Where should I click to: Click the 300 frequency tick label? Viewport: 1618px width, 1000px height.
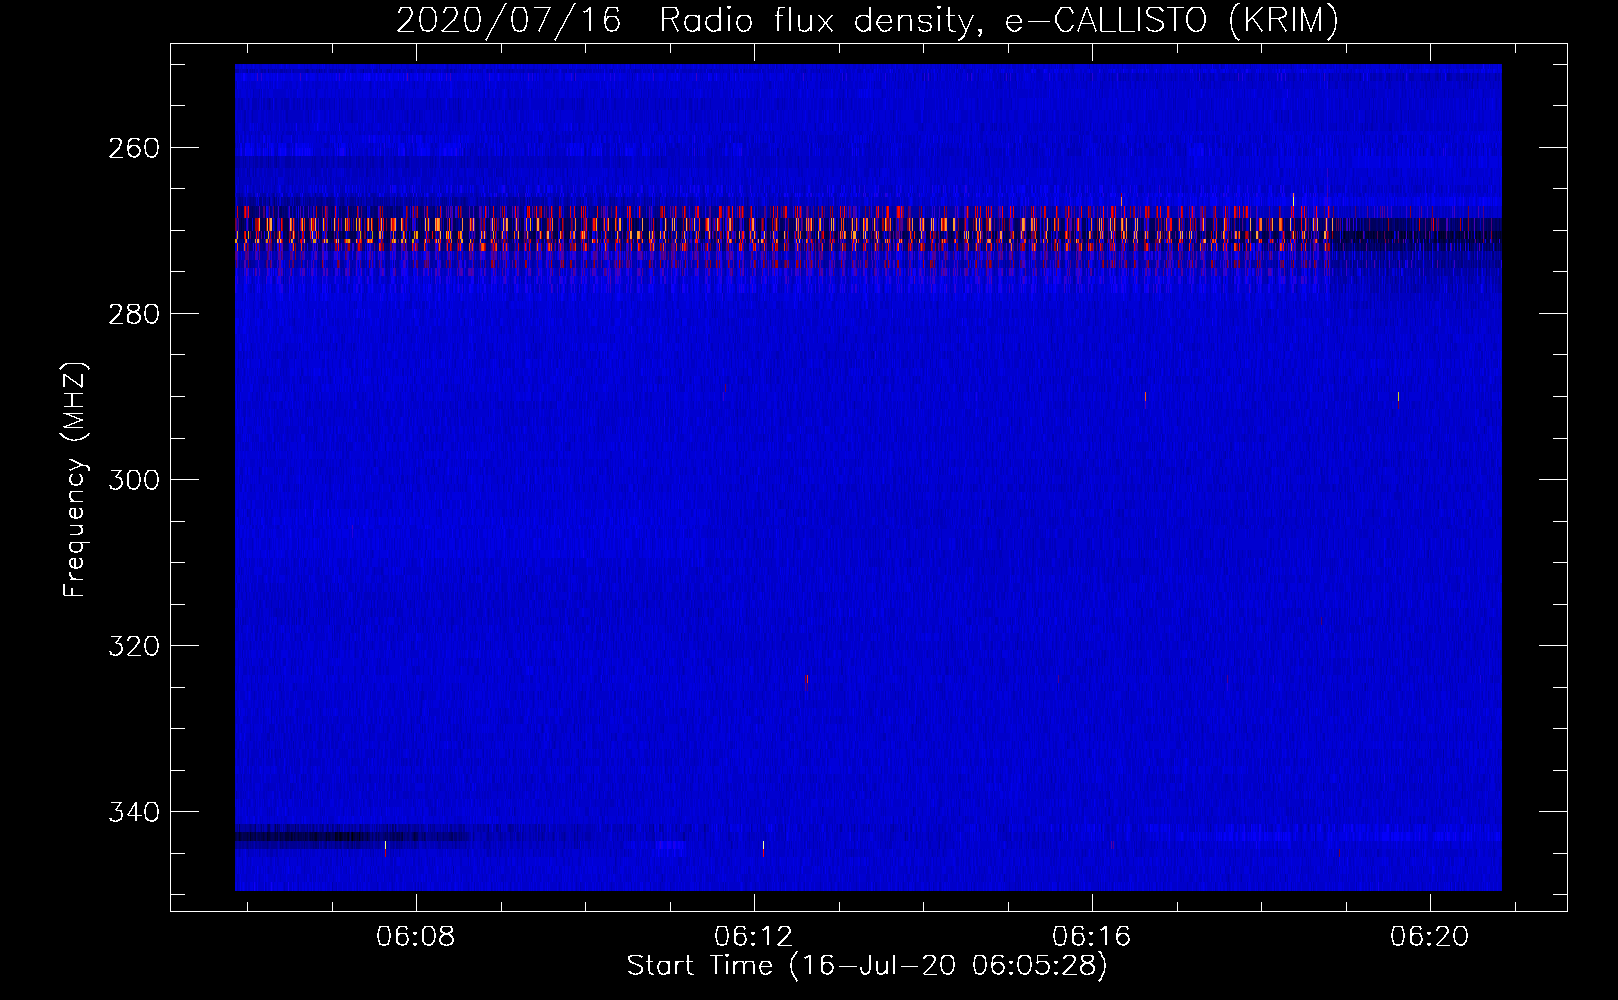(133, 480)
